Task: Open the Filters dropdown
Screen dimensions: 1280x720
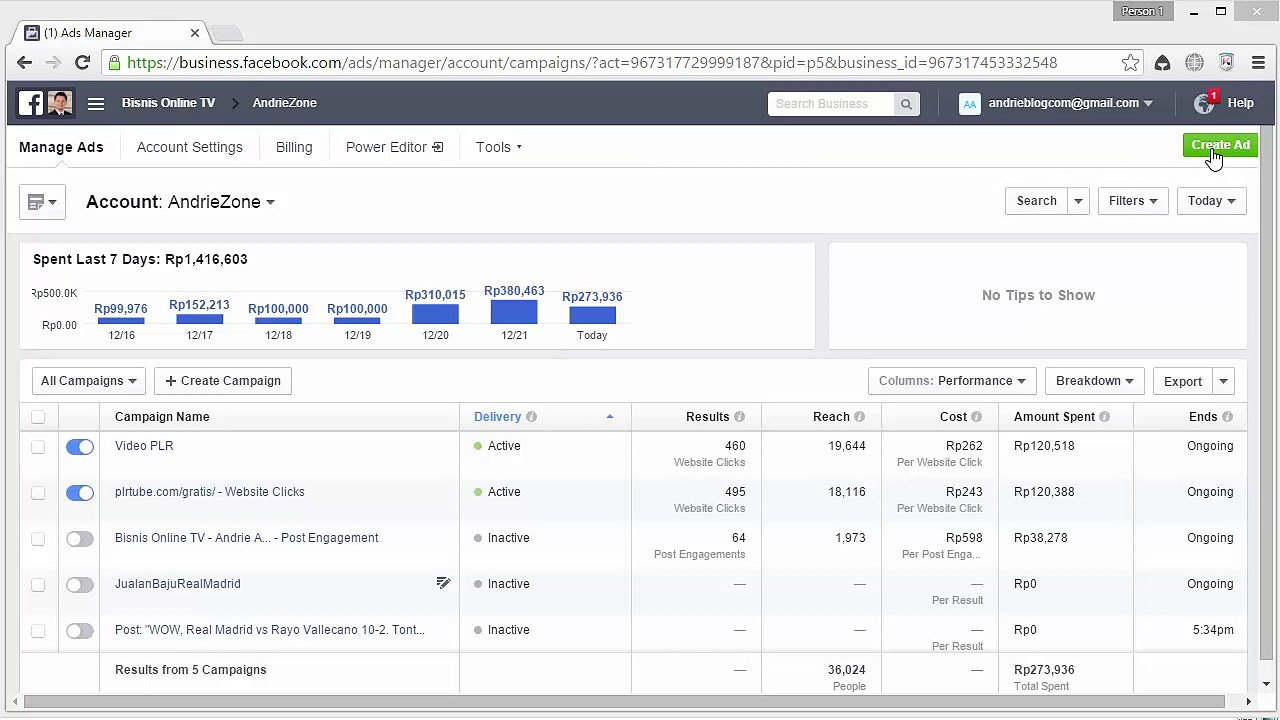Action: pos(1132,201)
